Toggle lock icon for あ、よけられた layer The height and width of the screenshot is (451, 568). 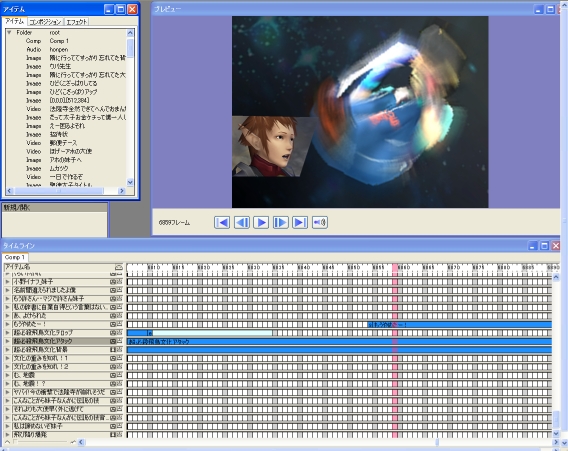pos(119,316)
